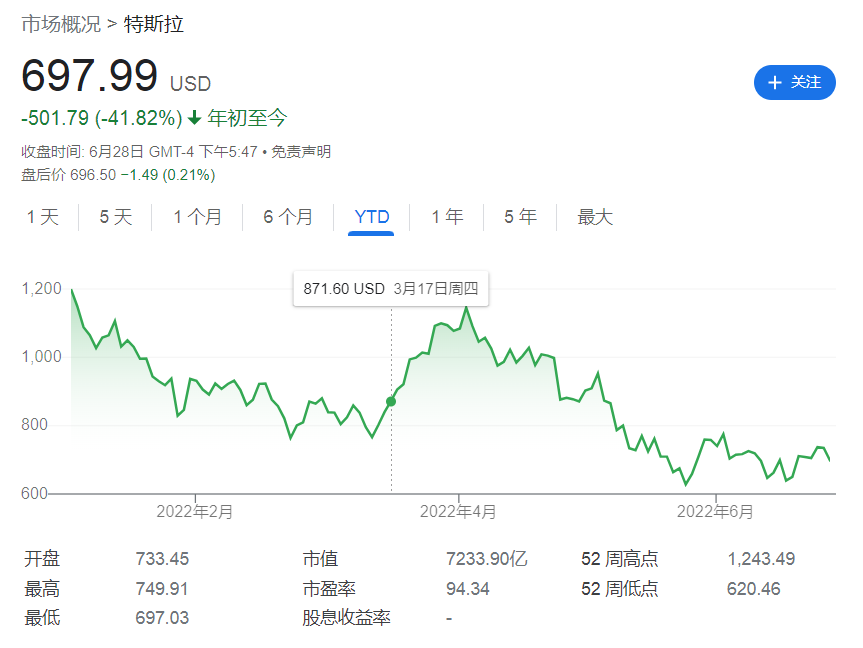
Task: Follow the stock with the 关注 button
Action: [x=794, y=83]
